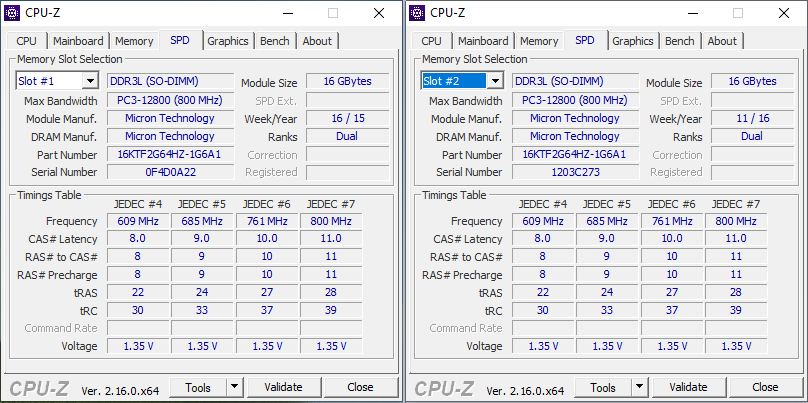The height and width of the screenshot is (403, 808).
Task: Click Validate in the left window
Action: pyautogui.click(x=283, y=387)
